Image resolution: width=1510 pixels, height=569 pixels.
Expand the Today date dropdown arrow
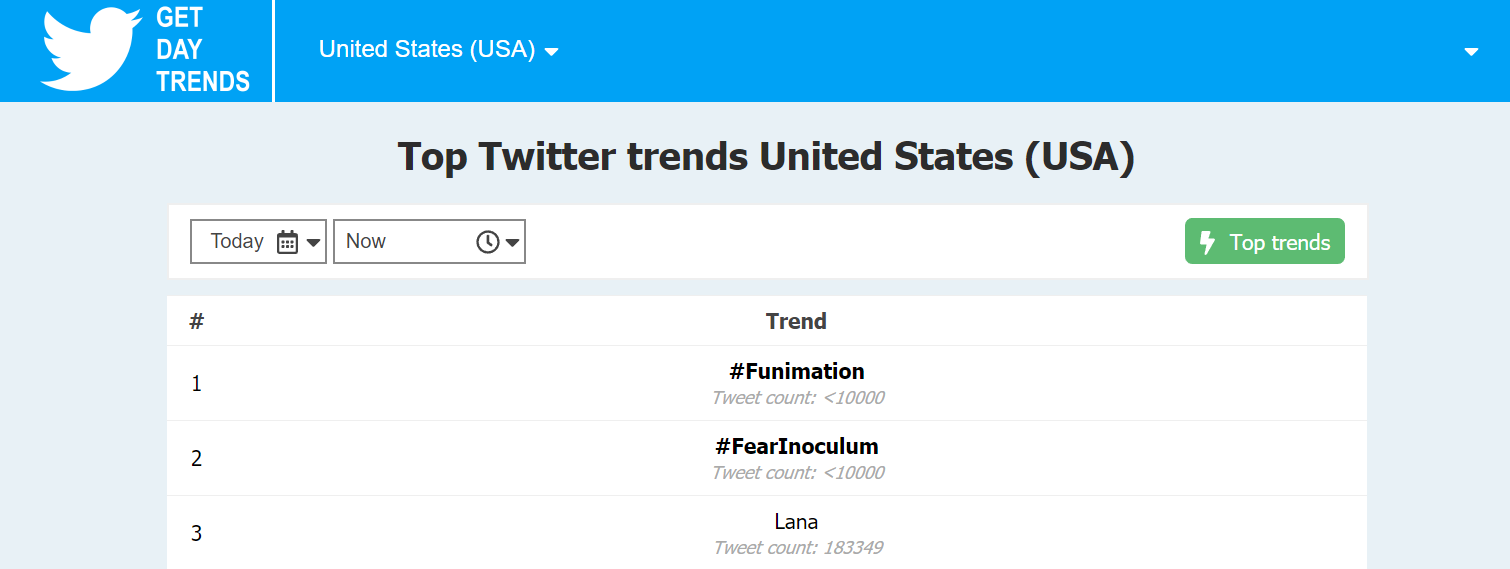(313, 242)
